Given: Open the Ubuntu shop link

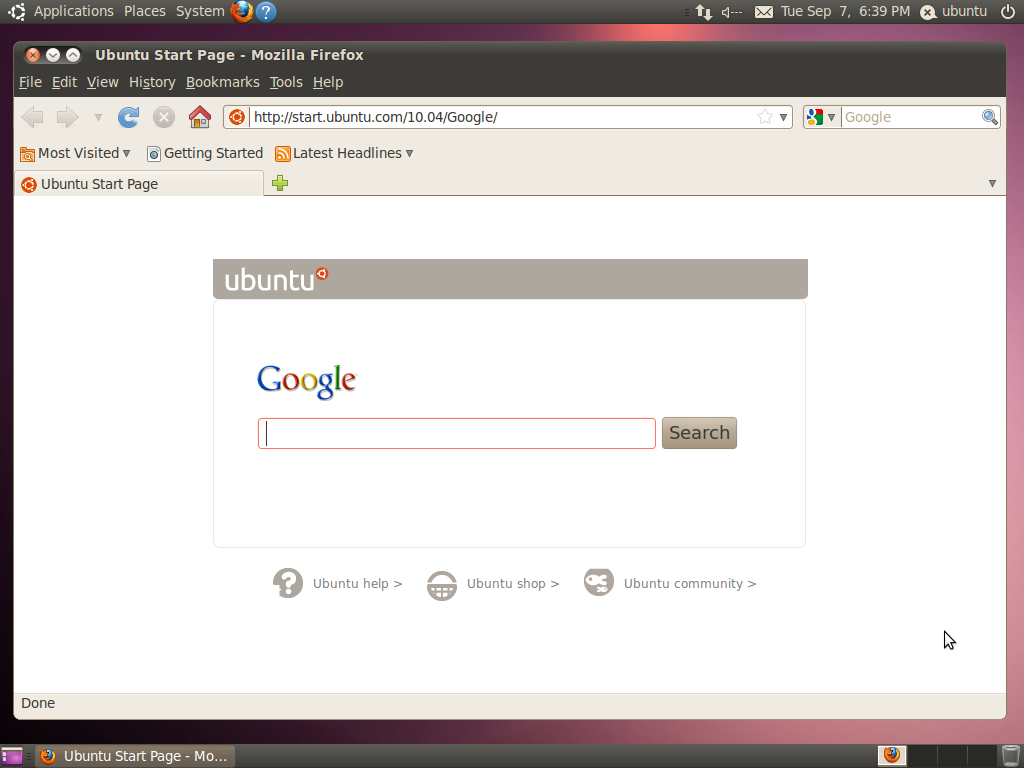Looking at the screenshot, I should click(x=513, y=584).
